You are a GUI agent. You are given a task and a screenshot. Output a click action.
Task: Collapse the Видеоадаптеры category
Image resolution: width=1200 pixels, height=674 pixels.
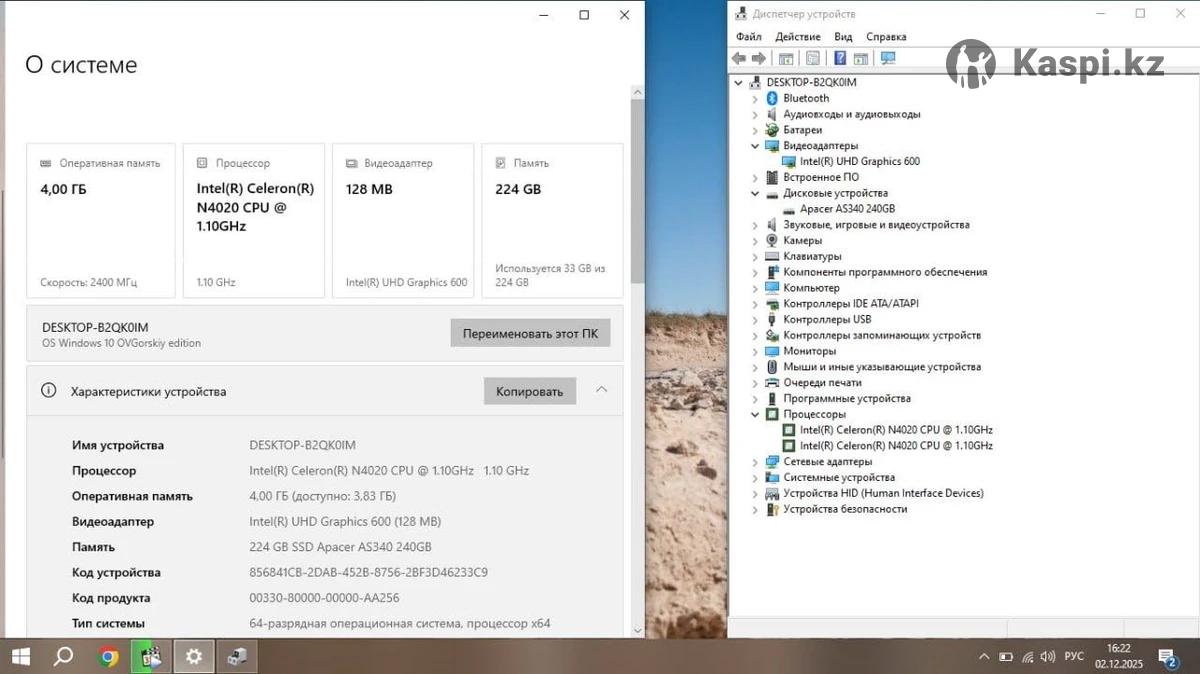755,146
